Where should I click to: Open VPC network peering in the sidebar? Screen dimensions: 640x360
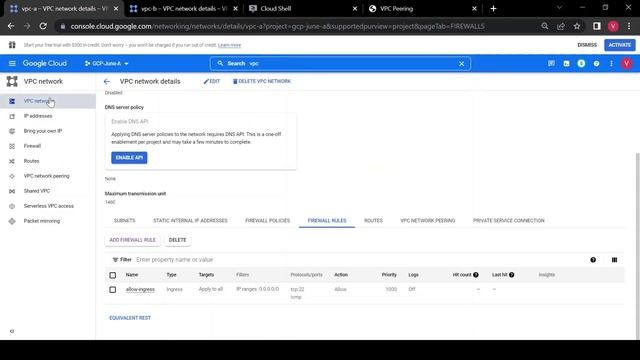click(48, 176)
